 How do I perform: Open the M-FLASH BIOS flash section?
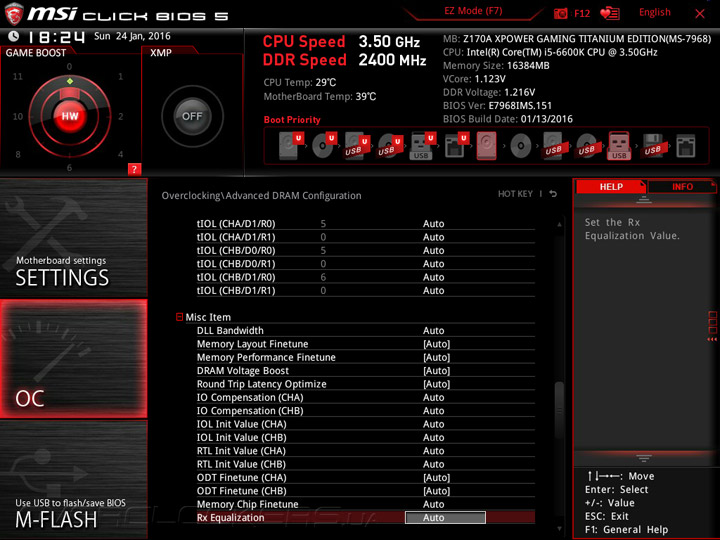click(73, 479)
